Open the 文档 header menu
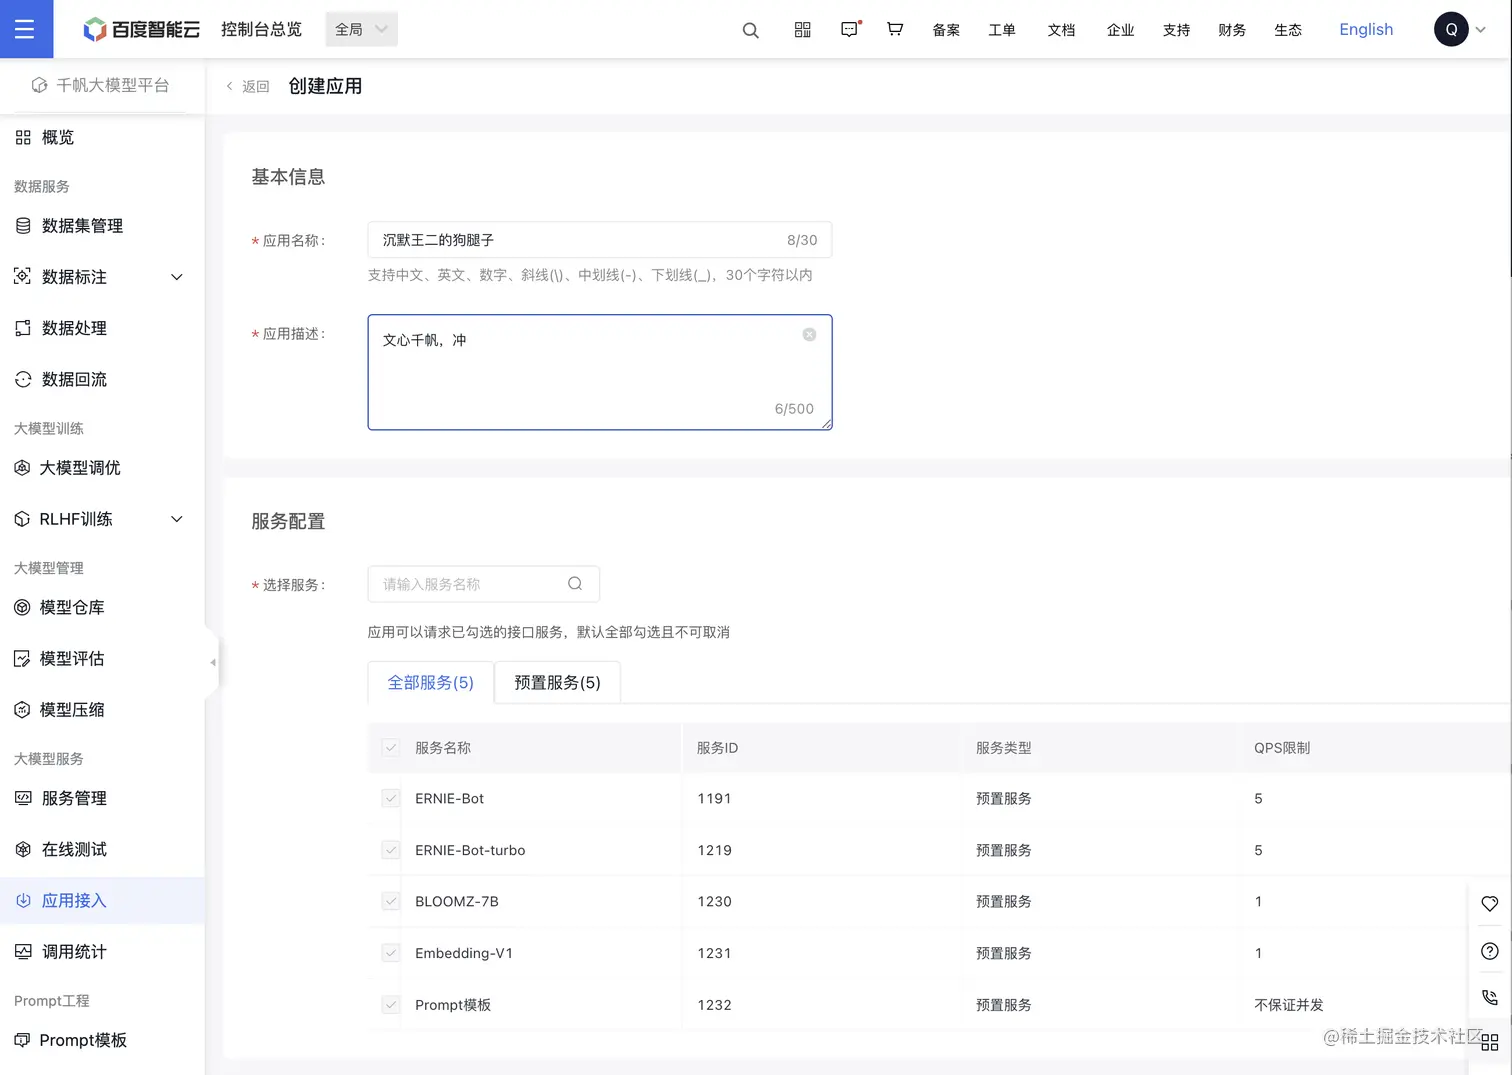This screenshot has height=1075, width=1512. (1061, 30)
